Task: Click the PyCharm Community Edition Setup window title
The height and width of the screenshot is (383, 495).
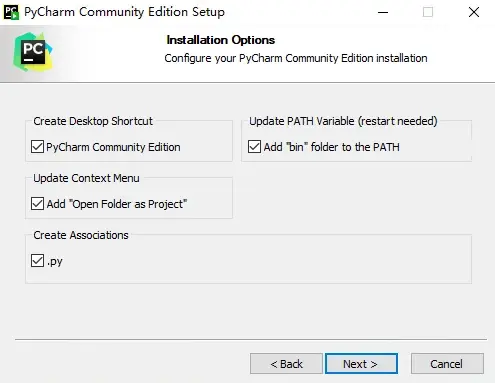Action: tap(124, 12)
